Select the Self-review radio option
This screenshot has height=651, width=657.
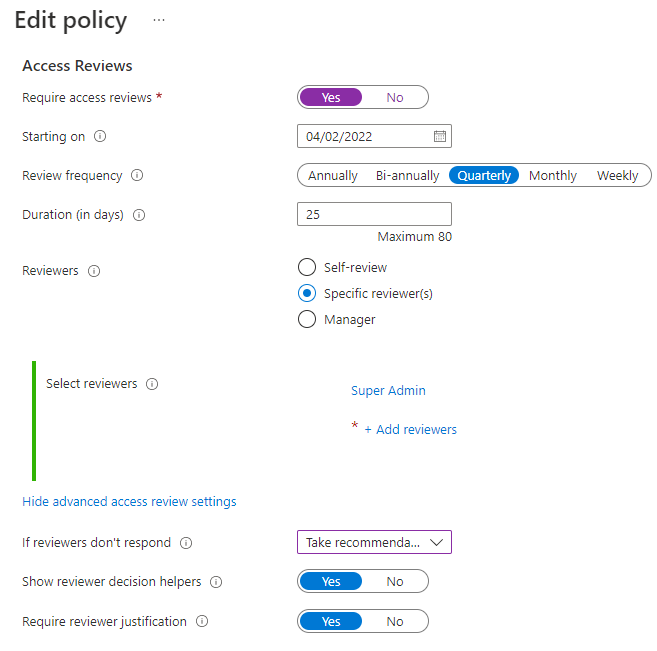307,268
